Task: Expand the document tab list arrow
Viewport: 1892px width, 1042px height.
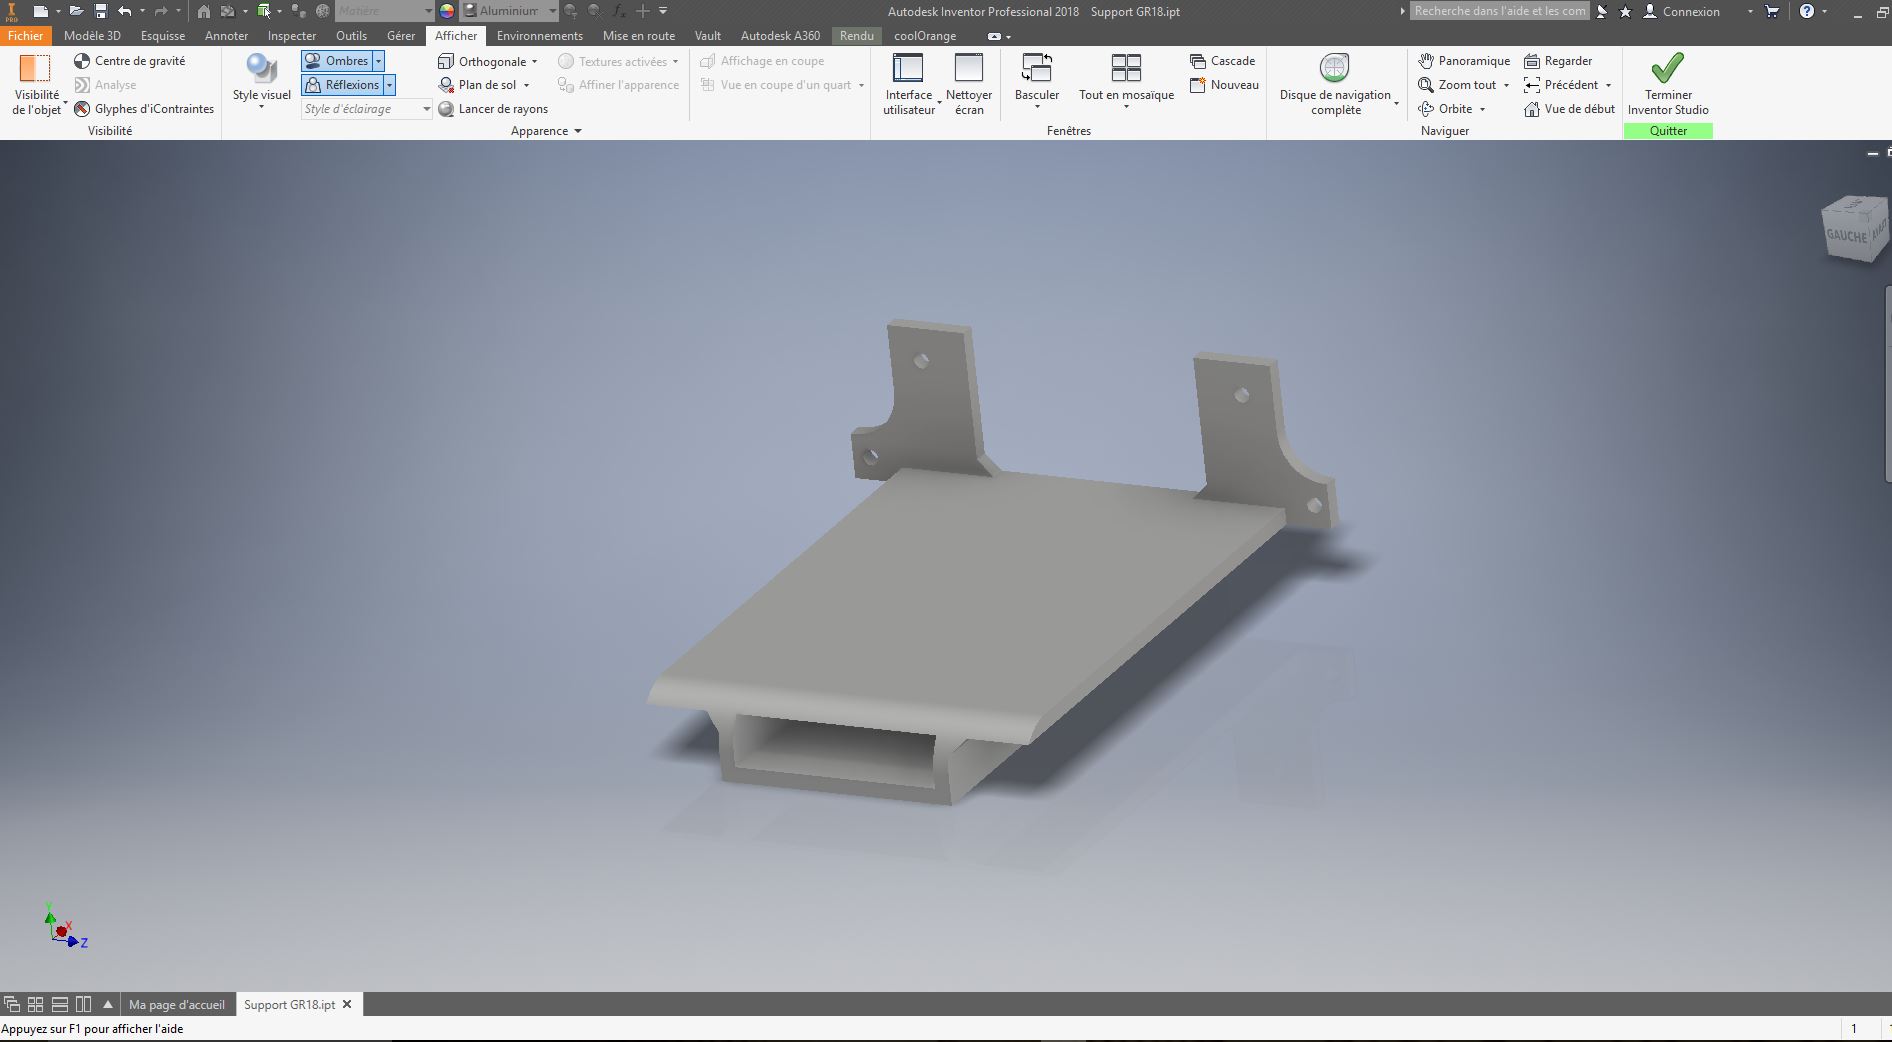Action: tap(108, 1004)
